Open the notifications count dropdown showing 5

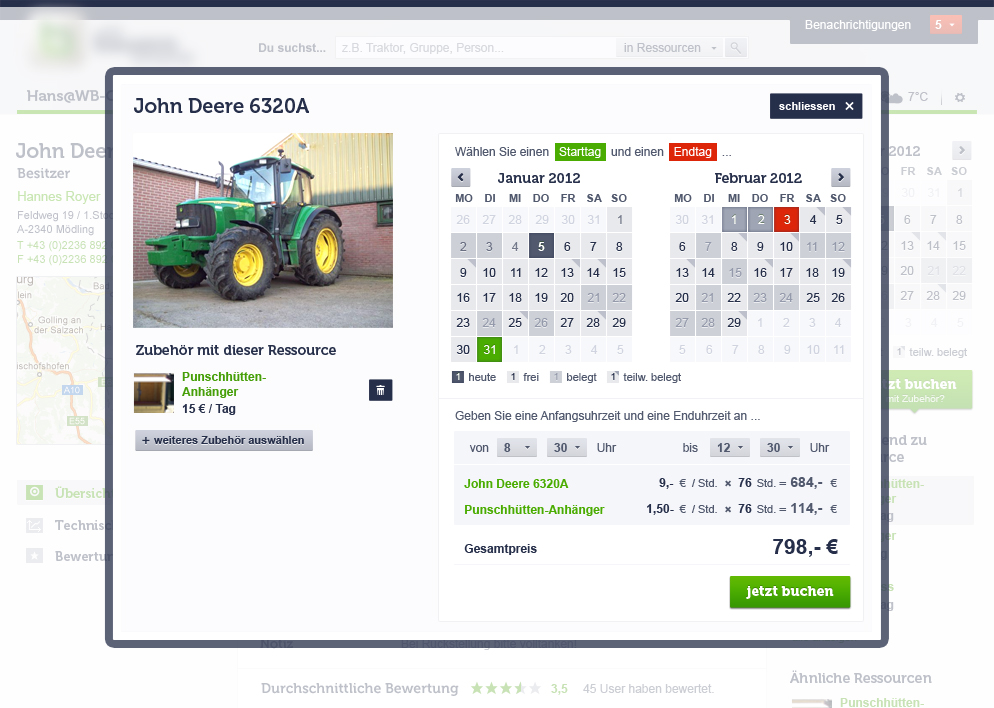point(945,25)
